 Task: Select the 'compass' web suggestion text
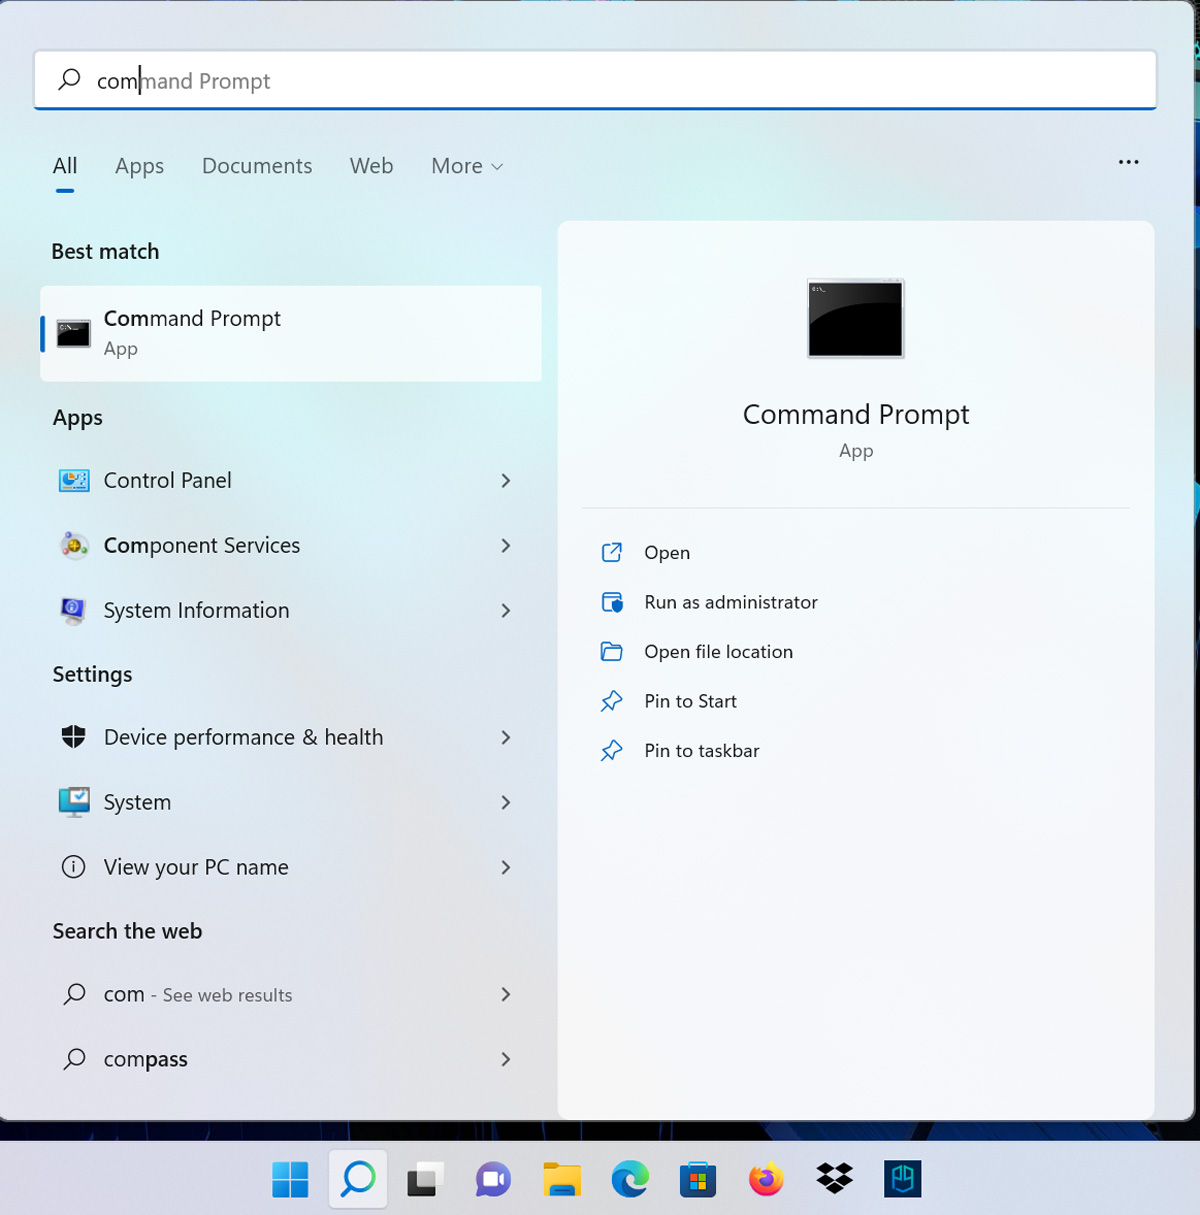(x=146, y=1060)
